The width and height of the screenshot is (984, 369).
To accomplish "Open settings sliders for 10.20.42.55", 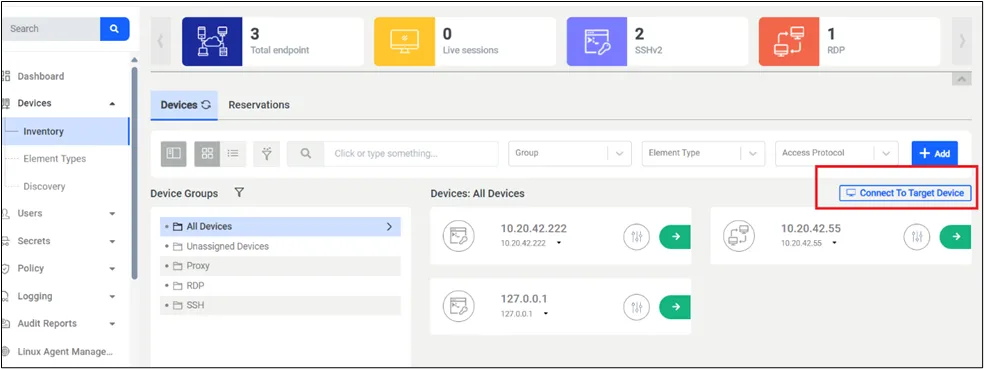I will click(x=917, y=237).
